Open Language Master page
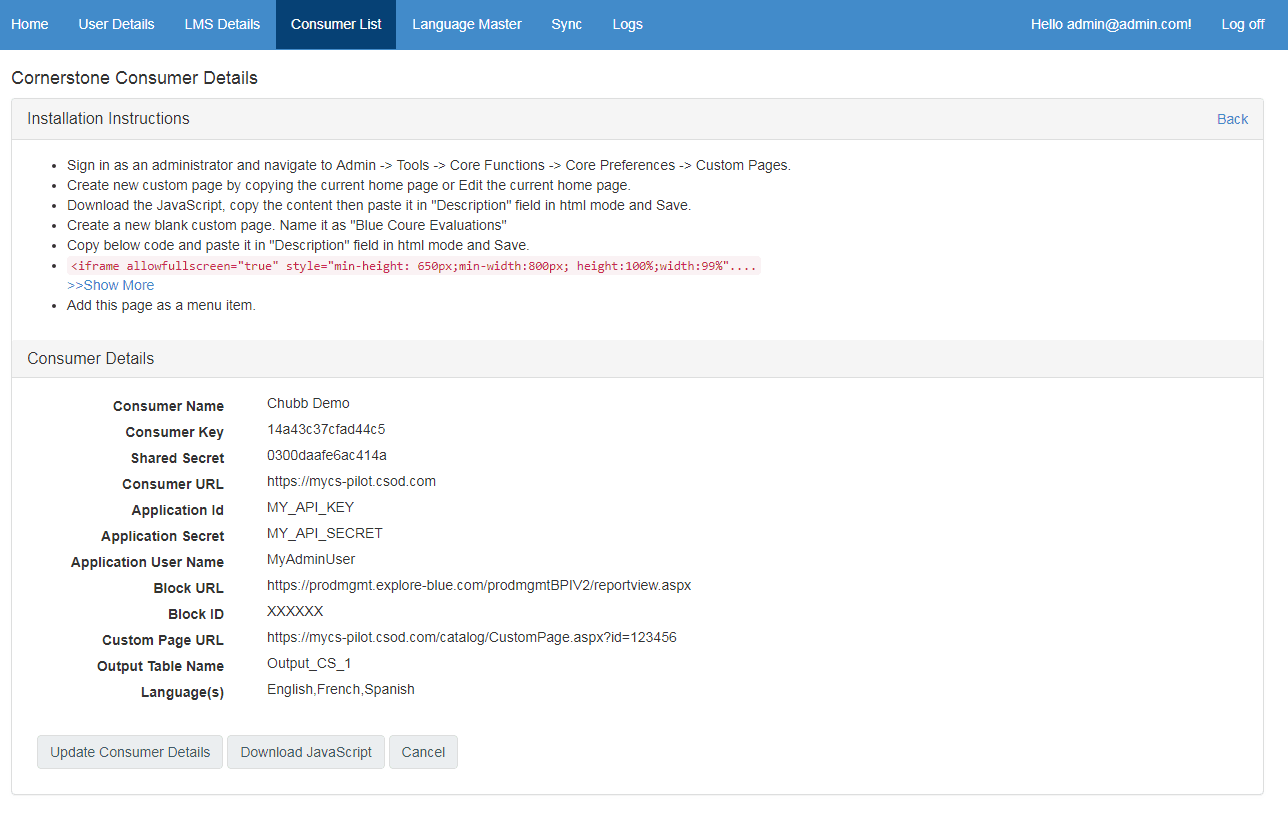Image resolution: width=1288 pixels, height=834 pixels. [467, 24]
